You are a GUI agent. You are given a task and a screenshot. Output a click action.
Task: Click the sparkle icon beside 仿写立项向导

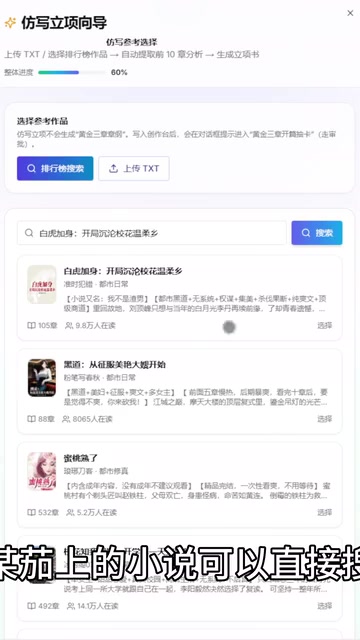[x=10, y=23]
